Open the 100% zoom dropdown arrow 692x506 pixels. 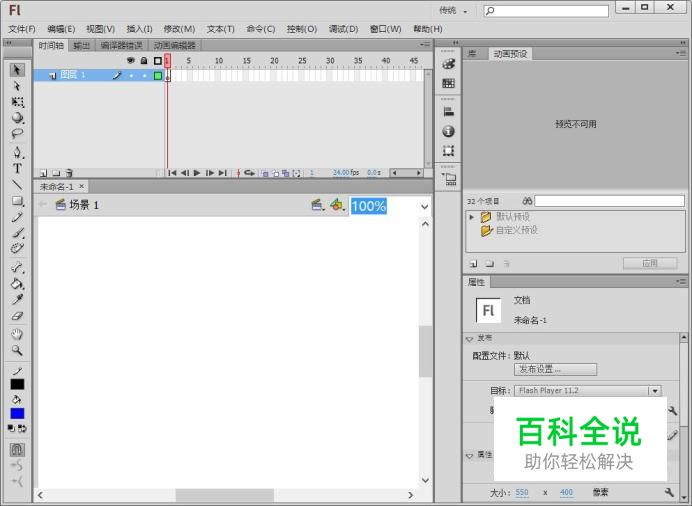coord(425,206)
